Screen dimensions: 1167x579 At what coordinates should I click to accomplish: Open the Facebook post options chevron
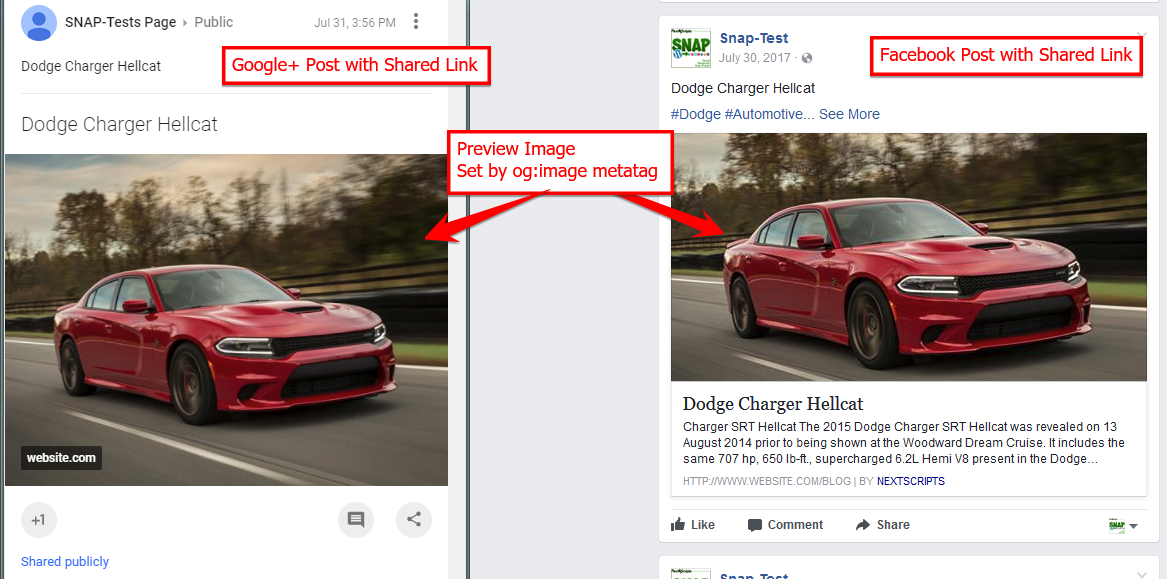point(1142,36)
